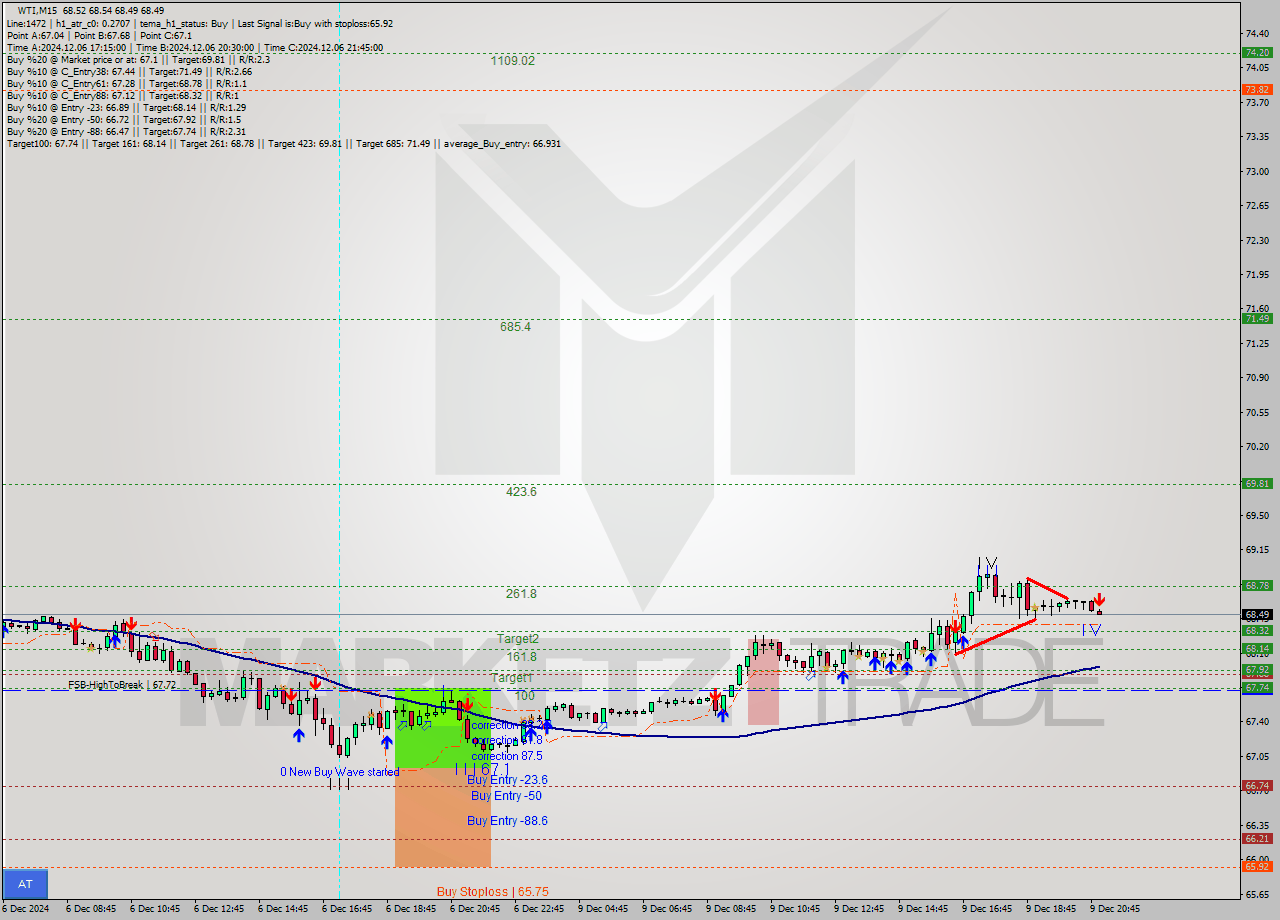Click the 423.6 level label
The image size is (1280, 920).
tap(521, 492)
